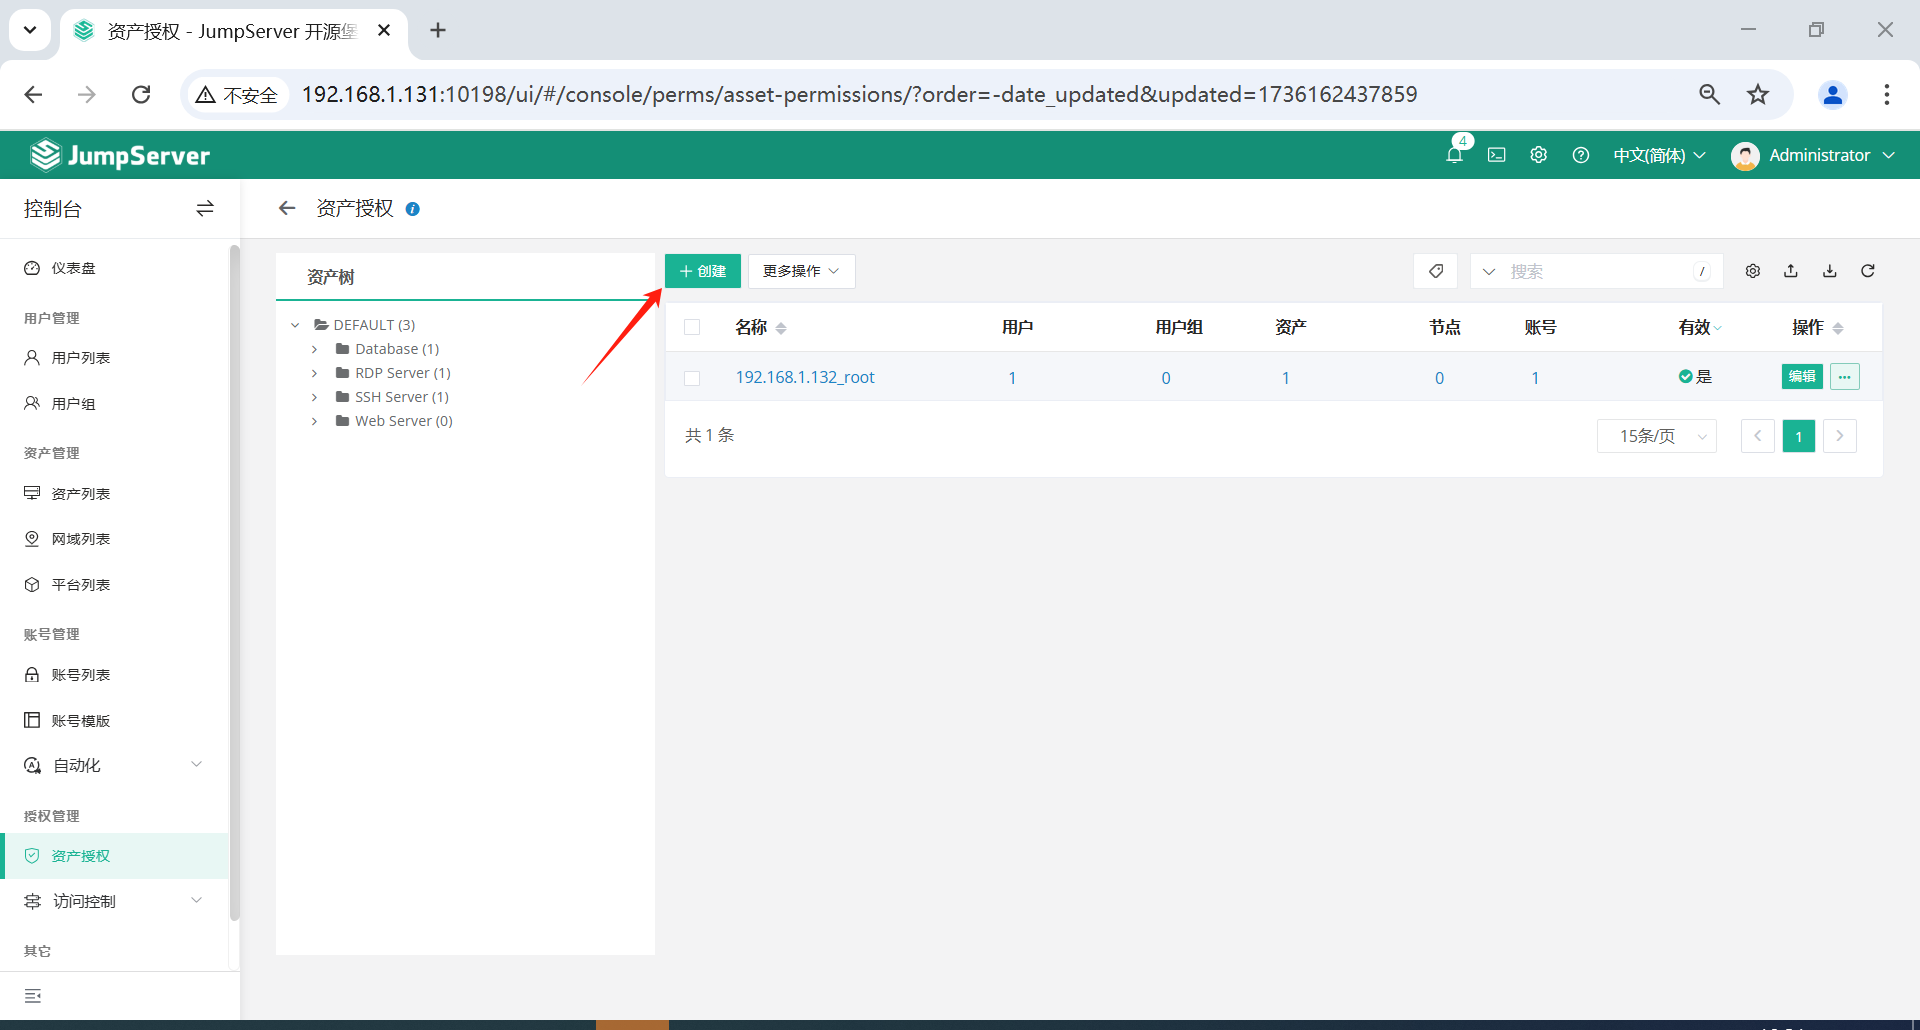Click the JumpServer logo
This screenshot has height=1030, width=1920.
pos(120,155)
